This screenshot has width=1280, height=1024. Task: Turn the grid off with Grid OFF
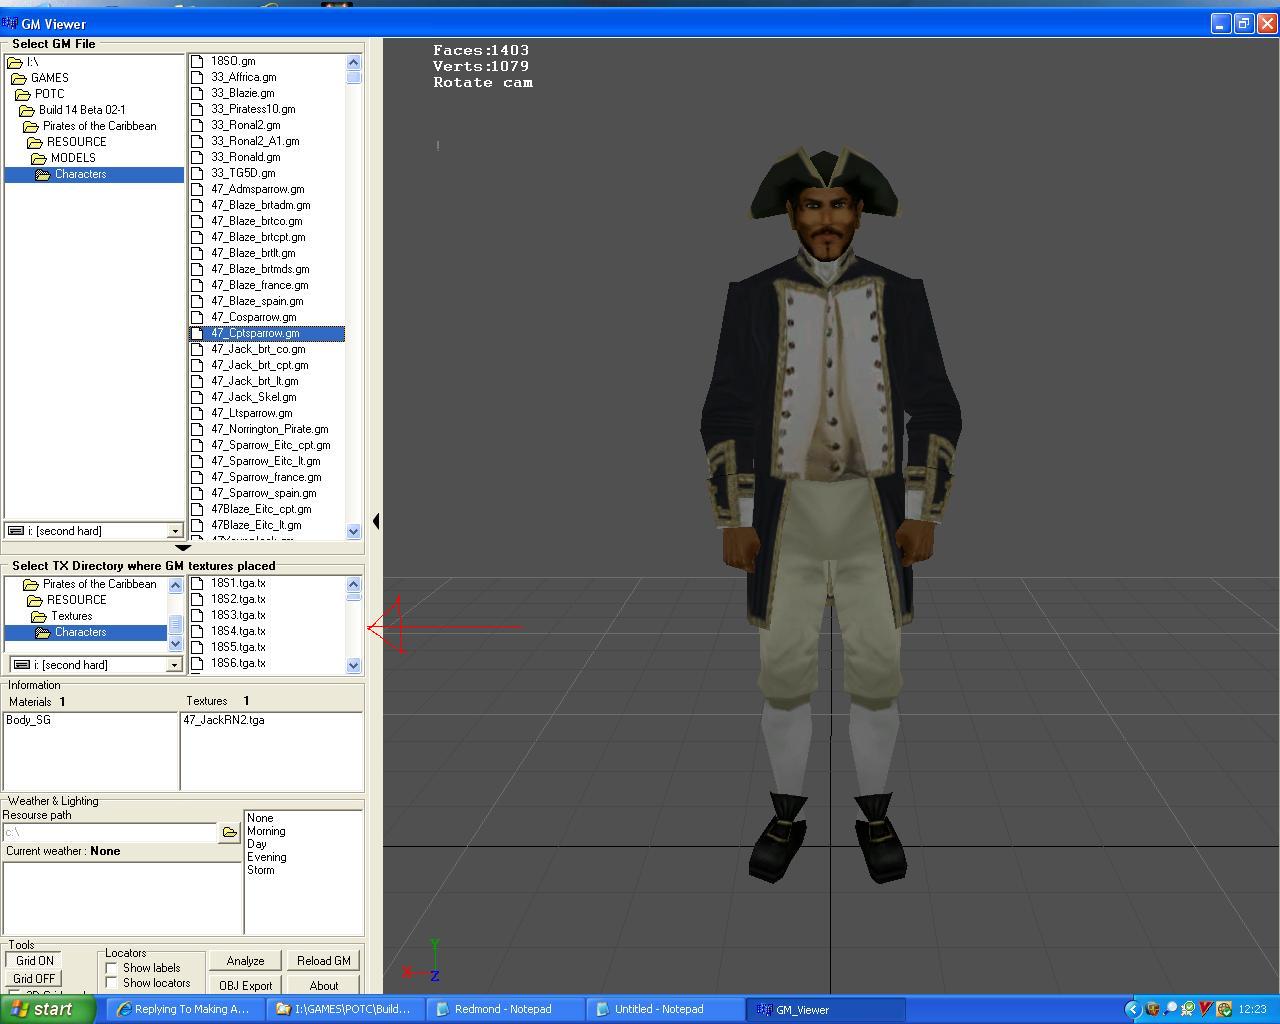pos(34,979)
